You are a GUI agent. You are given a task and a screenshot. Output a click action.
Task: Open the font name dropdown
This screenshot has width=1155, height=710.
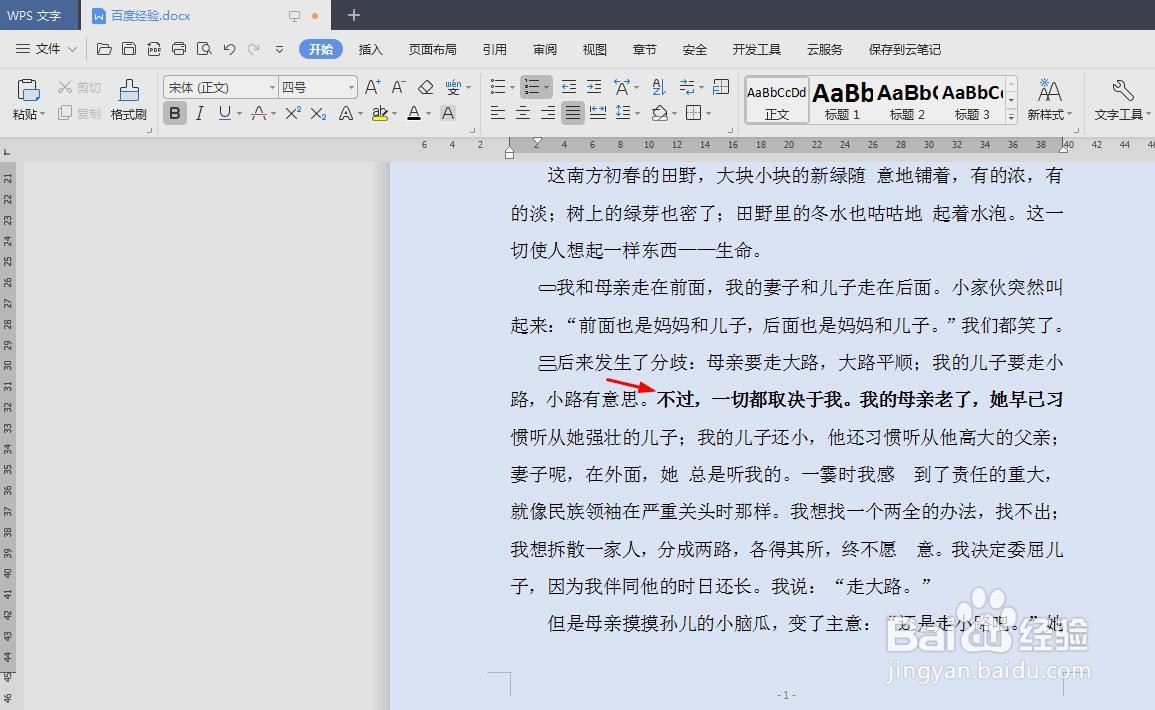(272, 86)
